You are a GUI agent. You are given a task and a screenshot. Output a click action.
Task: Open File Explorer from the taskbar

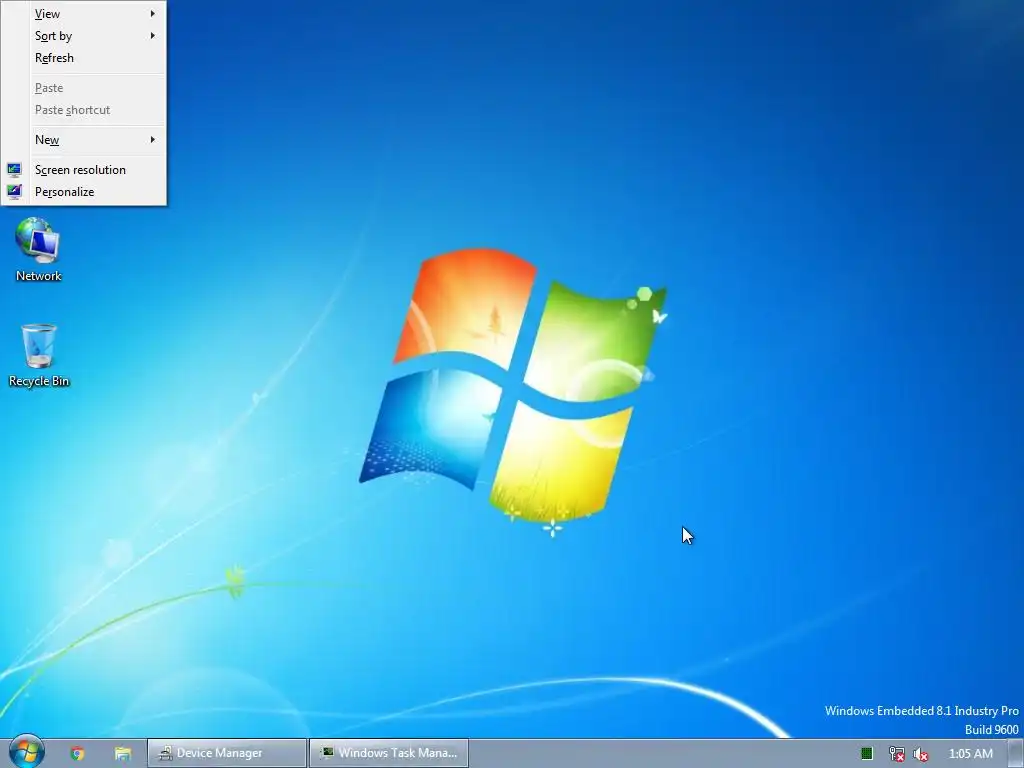pos(123,753)
